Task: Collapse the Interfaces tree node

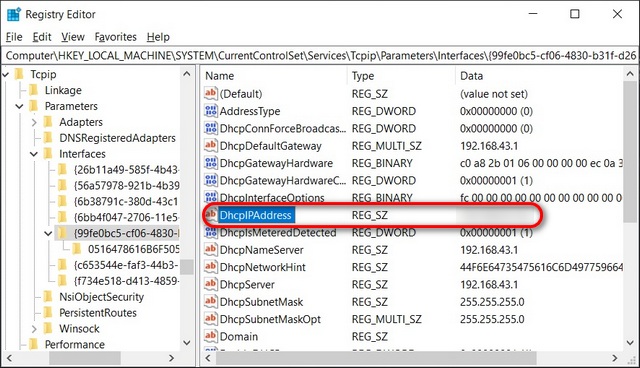Action: (34, 154)
